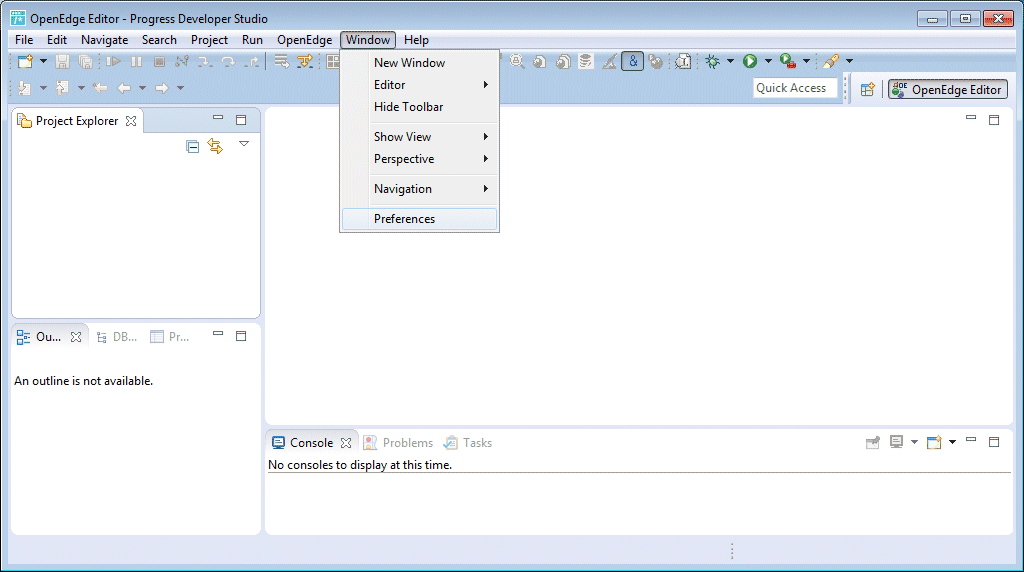1024x572 pixels.
Task: Click the Run External Tools icon
Action: (x=788, y=61)
